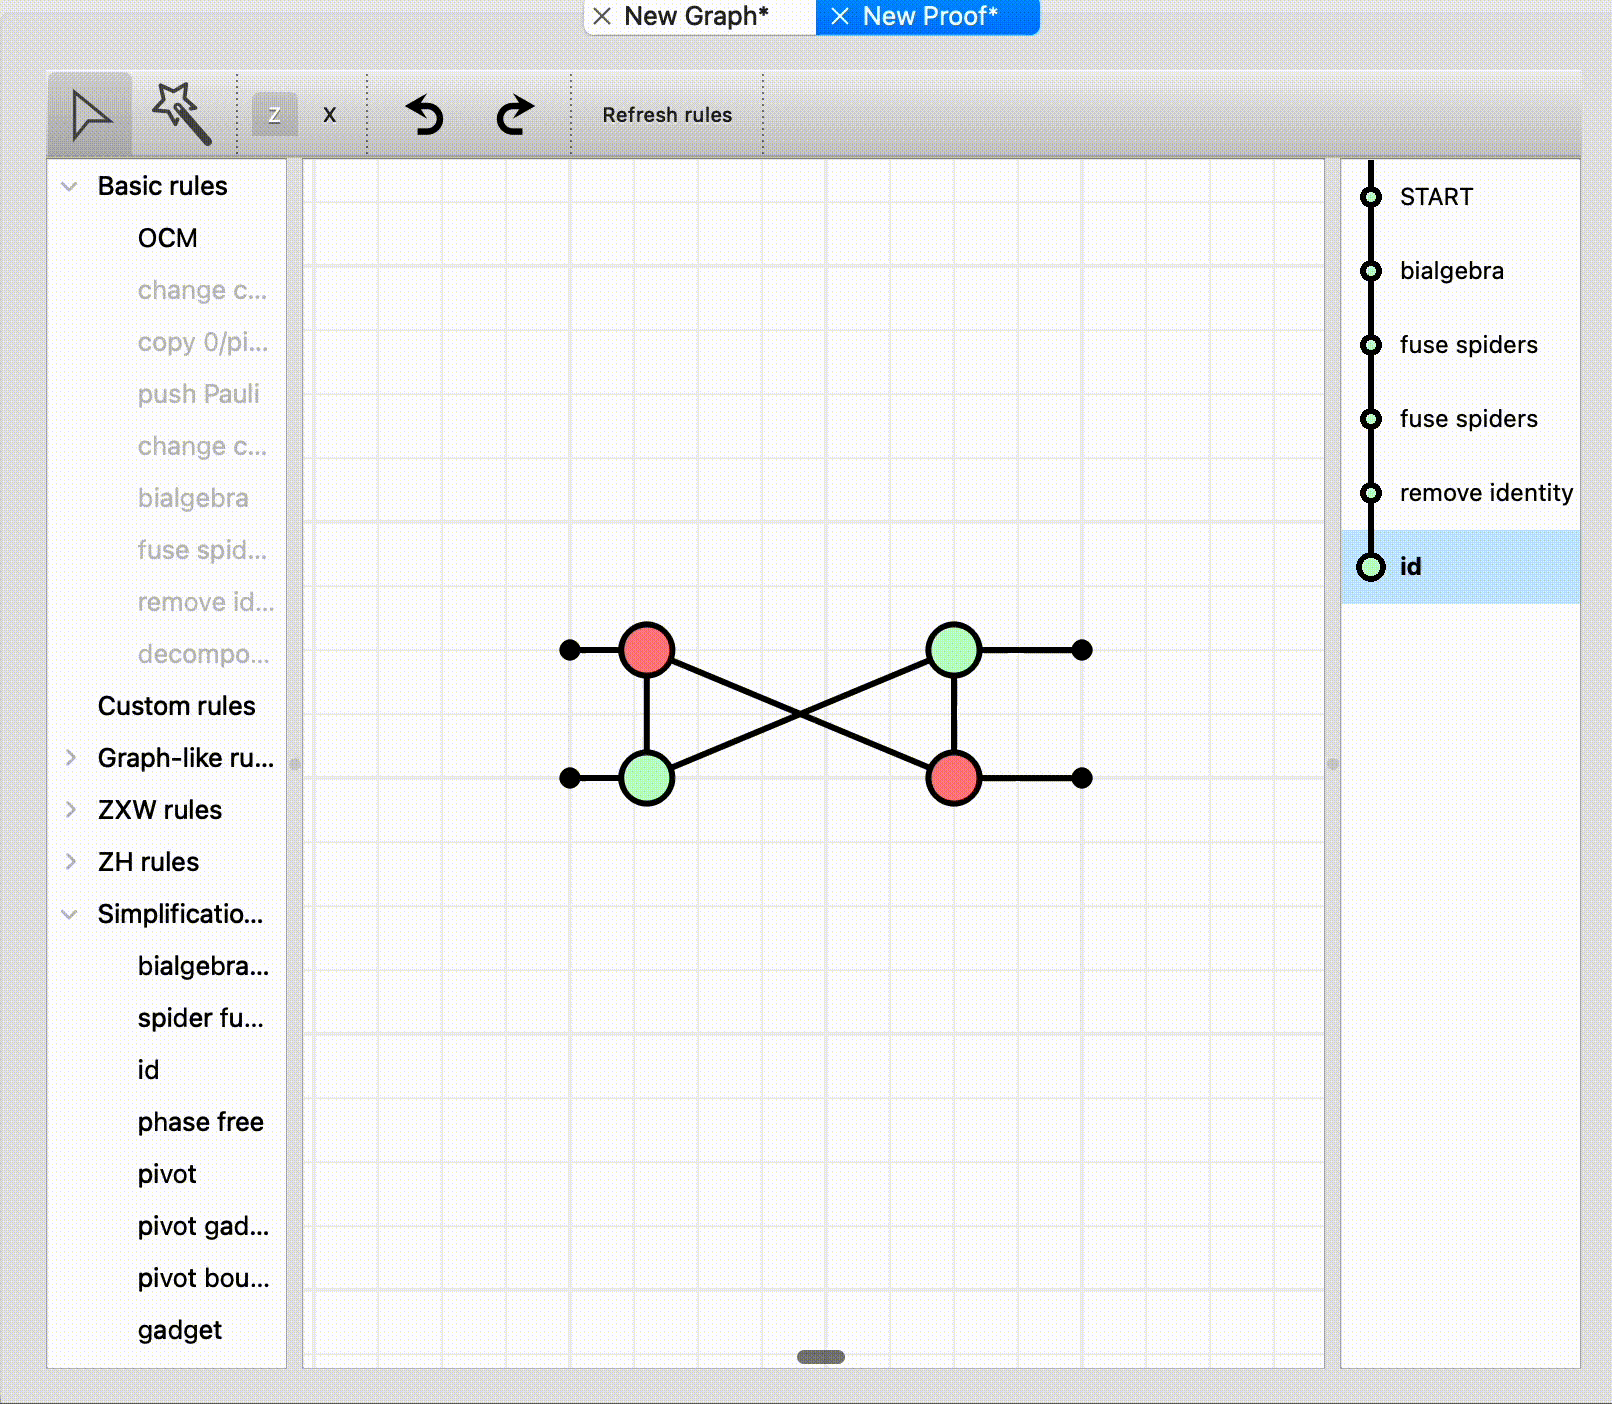Click the top-left red spider node
This screenshot has width=1612, height=1404.
pyautogui.click(x=647, y=650)
